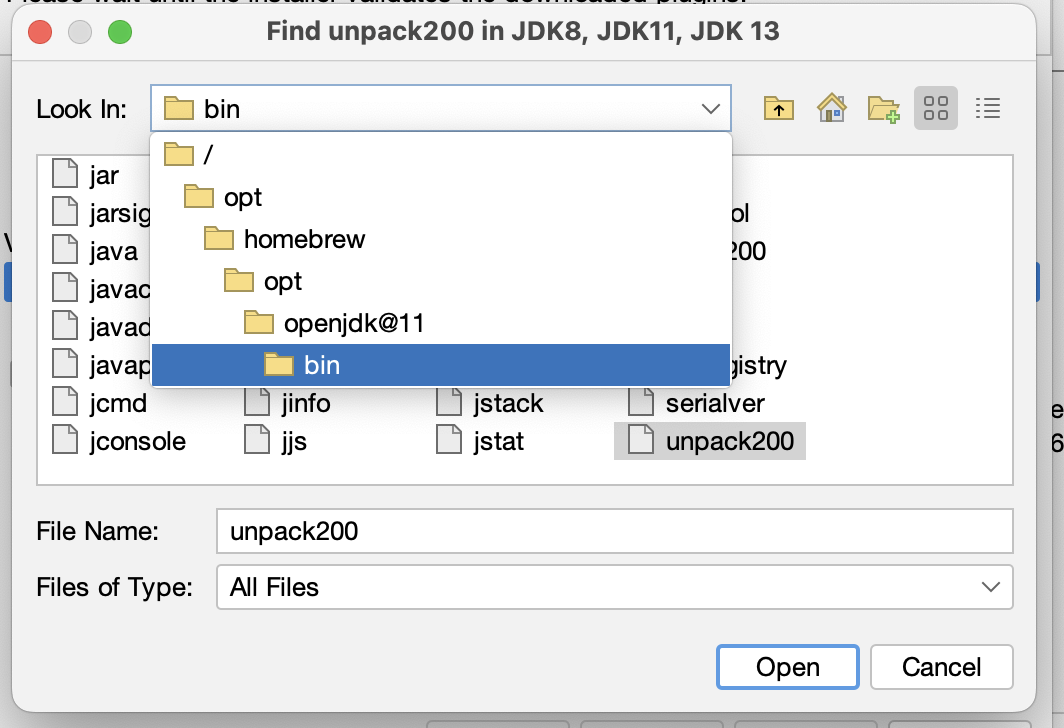Create a new folder icon
Screen dimensions: 1064x728
click(x=884, y=109)
